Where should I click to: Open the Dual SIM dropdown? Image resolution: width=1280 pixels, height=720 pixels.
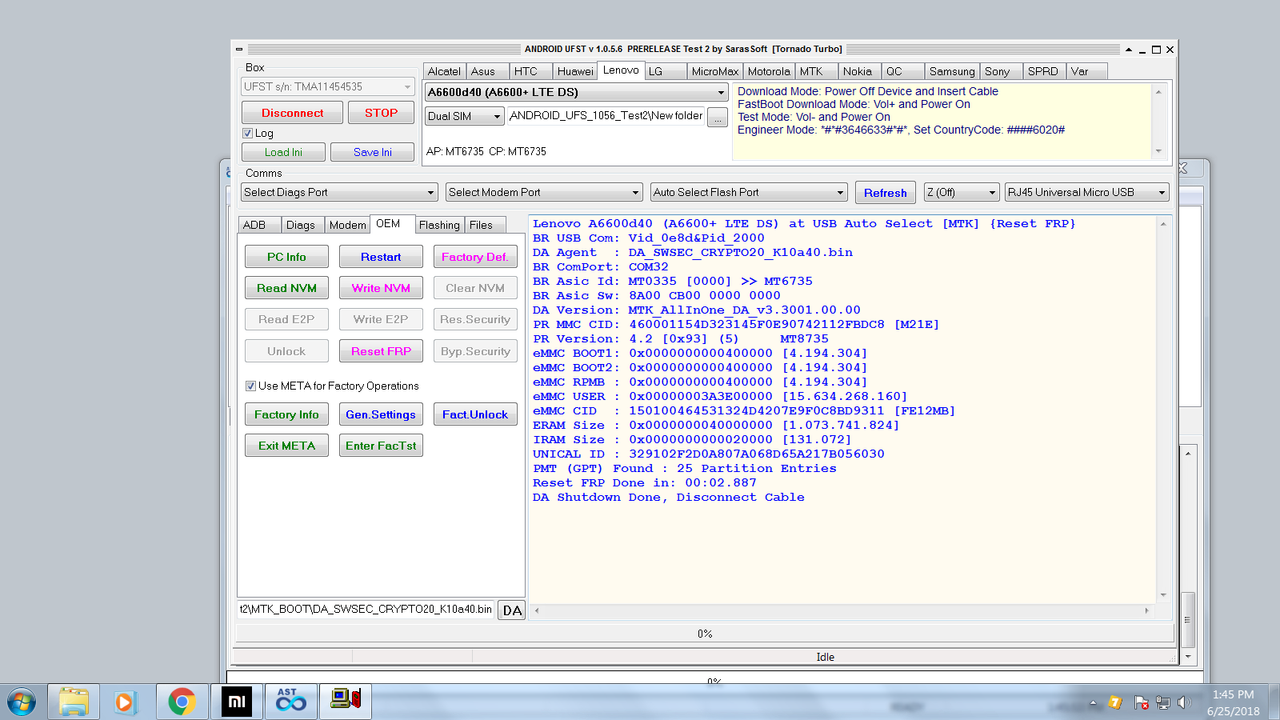pyautogui.click(x=464, y=116)
